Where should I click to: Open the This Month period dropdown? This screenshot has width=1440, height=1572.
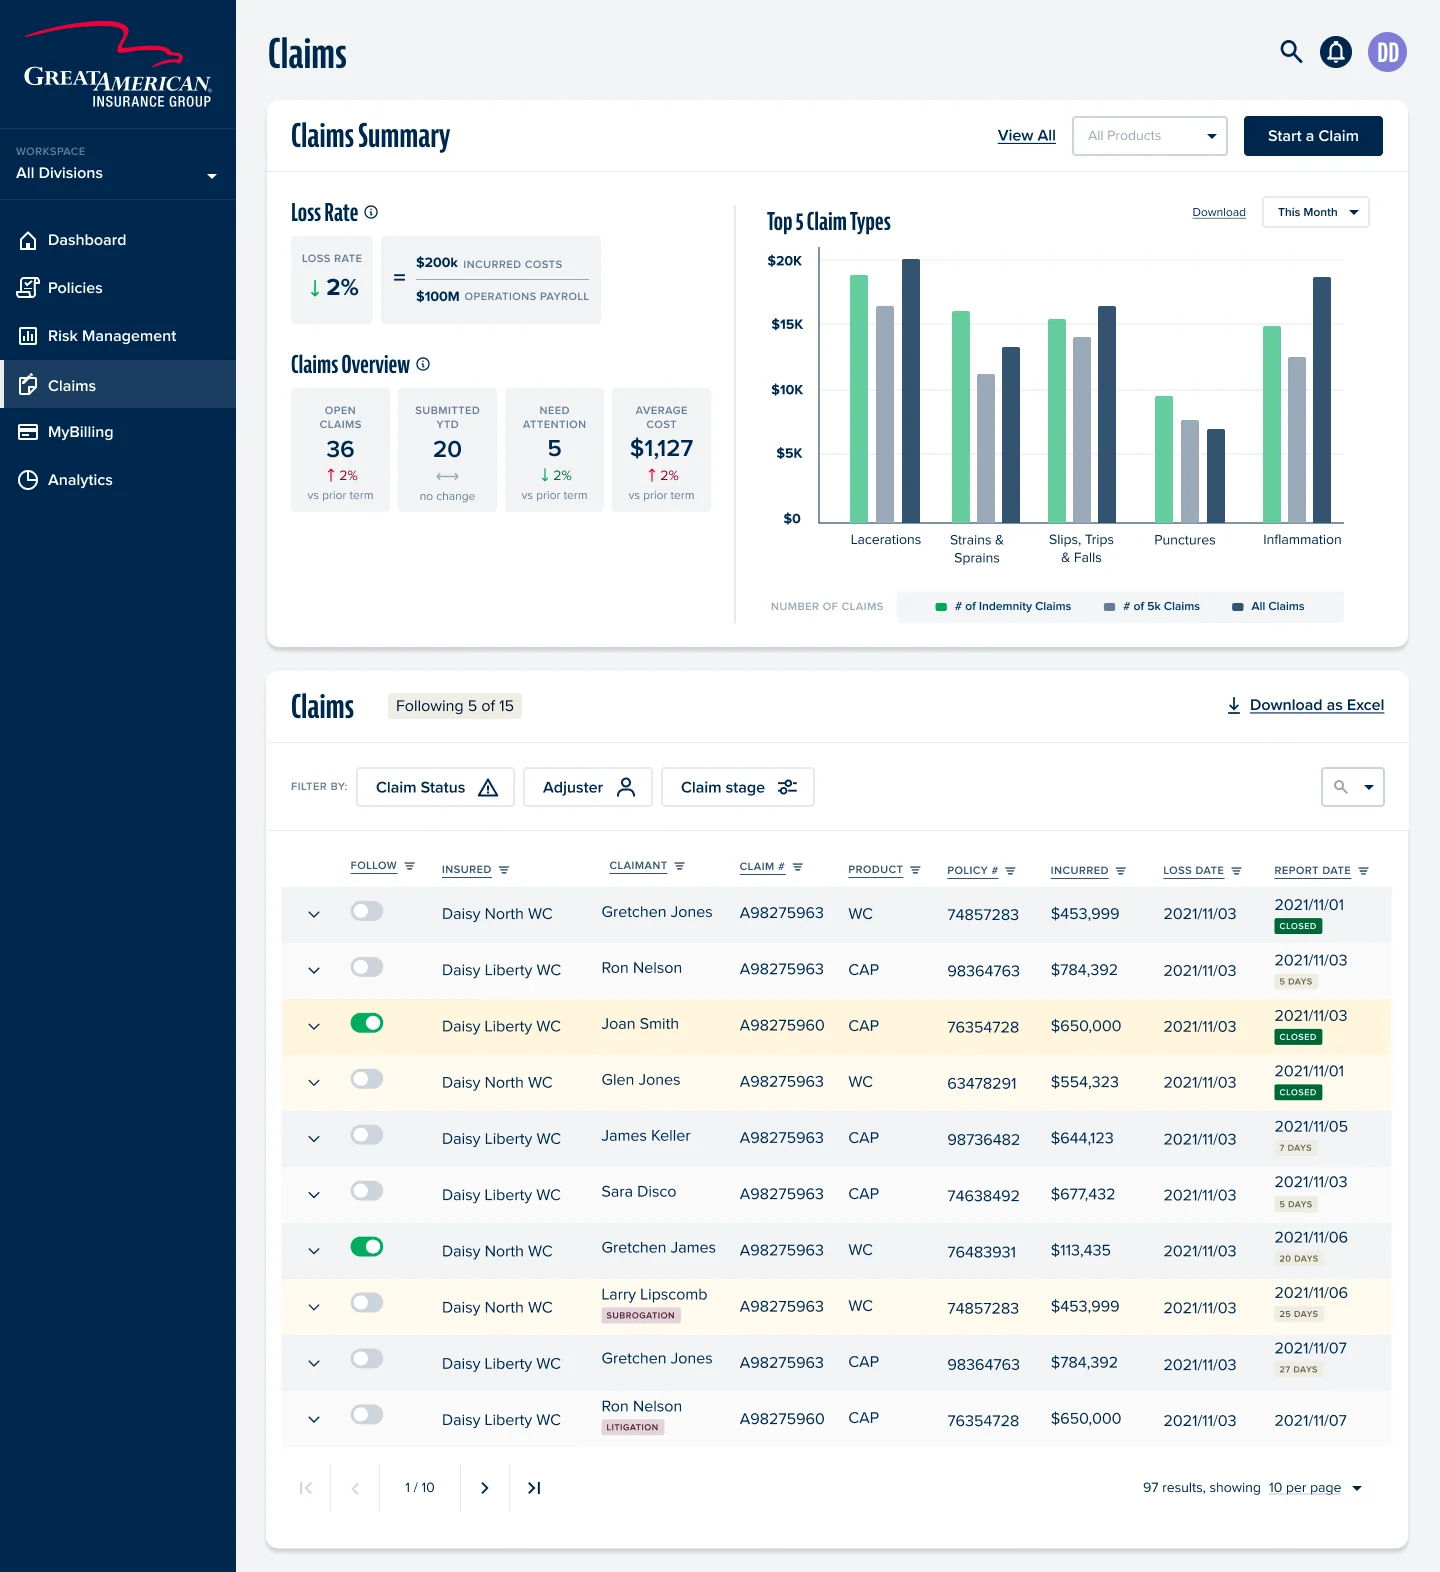1316,212
